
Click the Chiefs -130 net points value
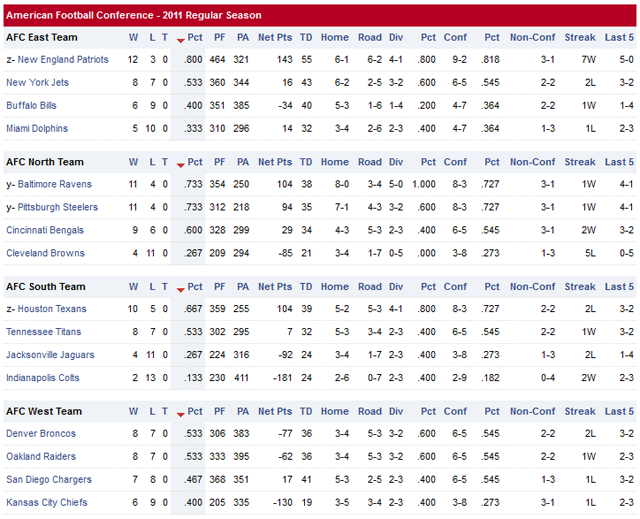[282, 502]
